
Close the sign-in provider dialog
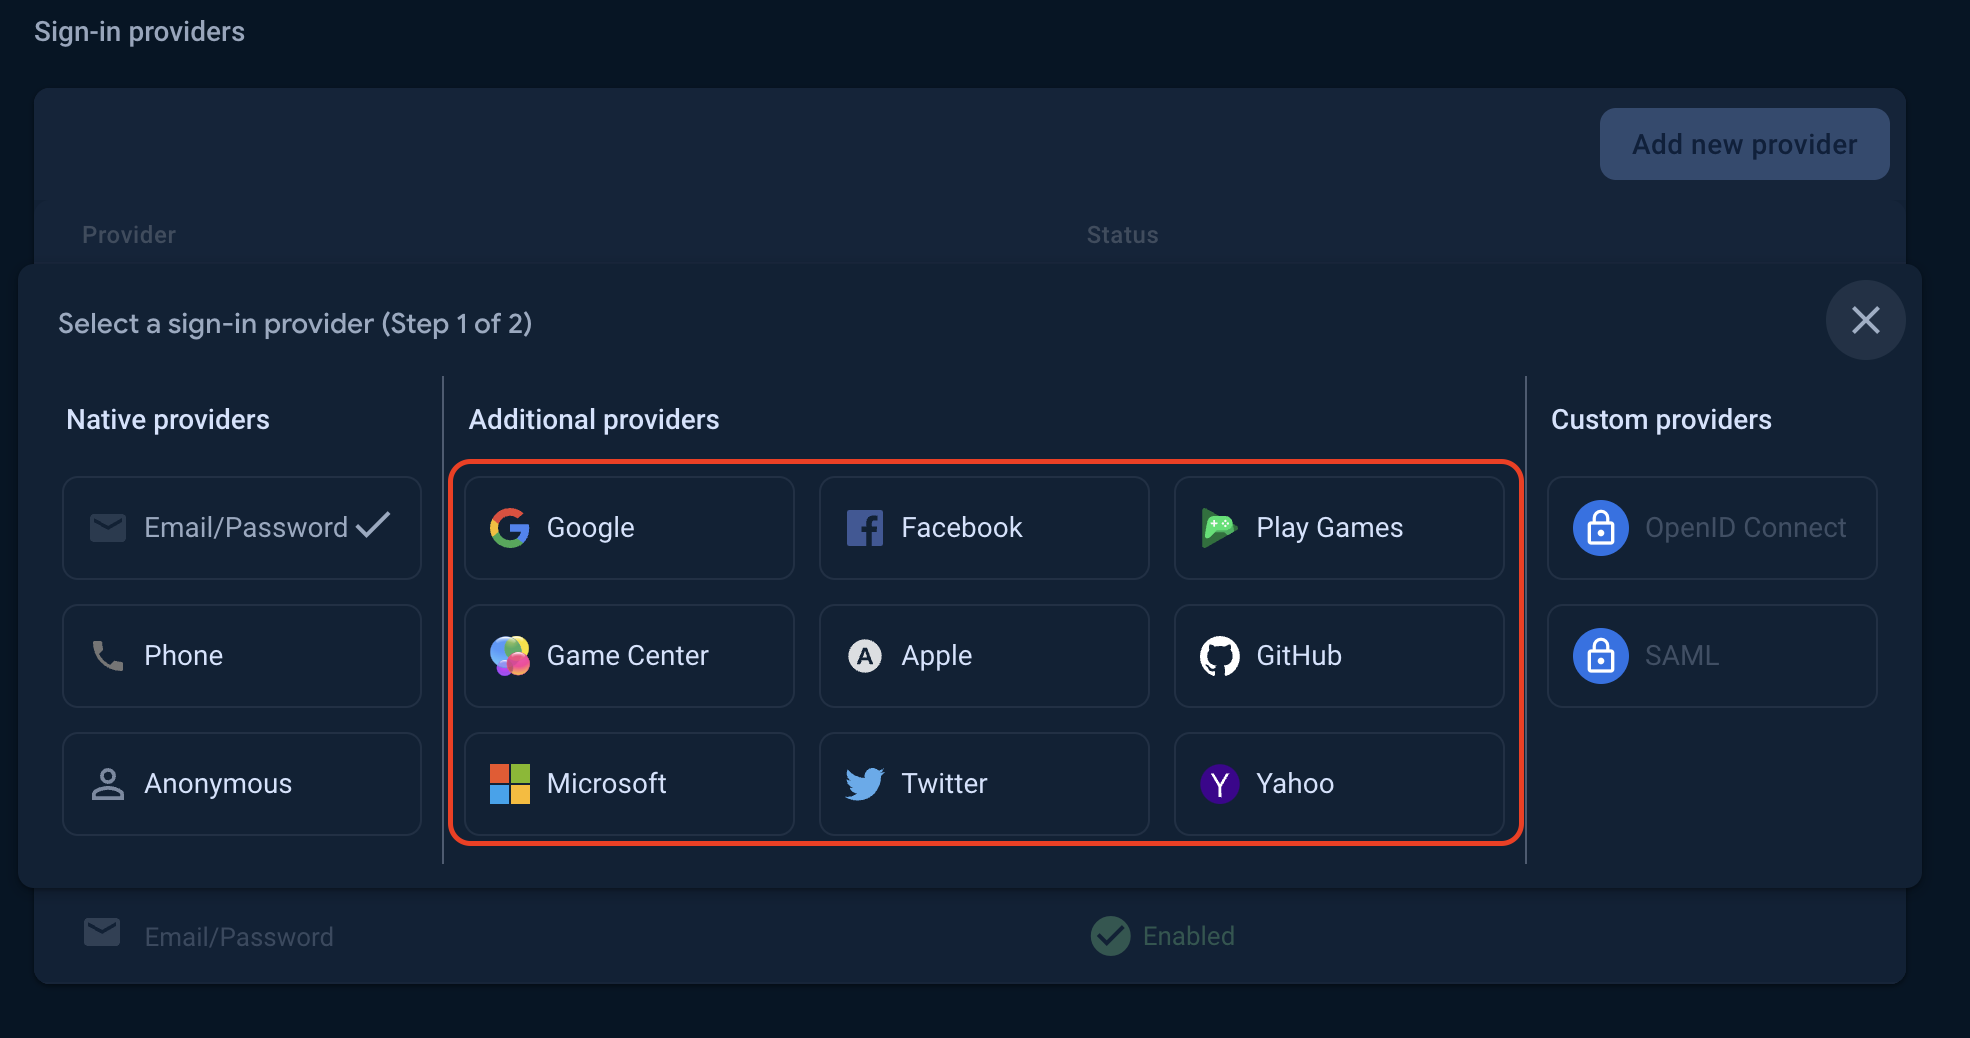click(1865, 320)
